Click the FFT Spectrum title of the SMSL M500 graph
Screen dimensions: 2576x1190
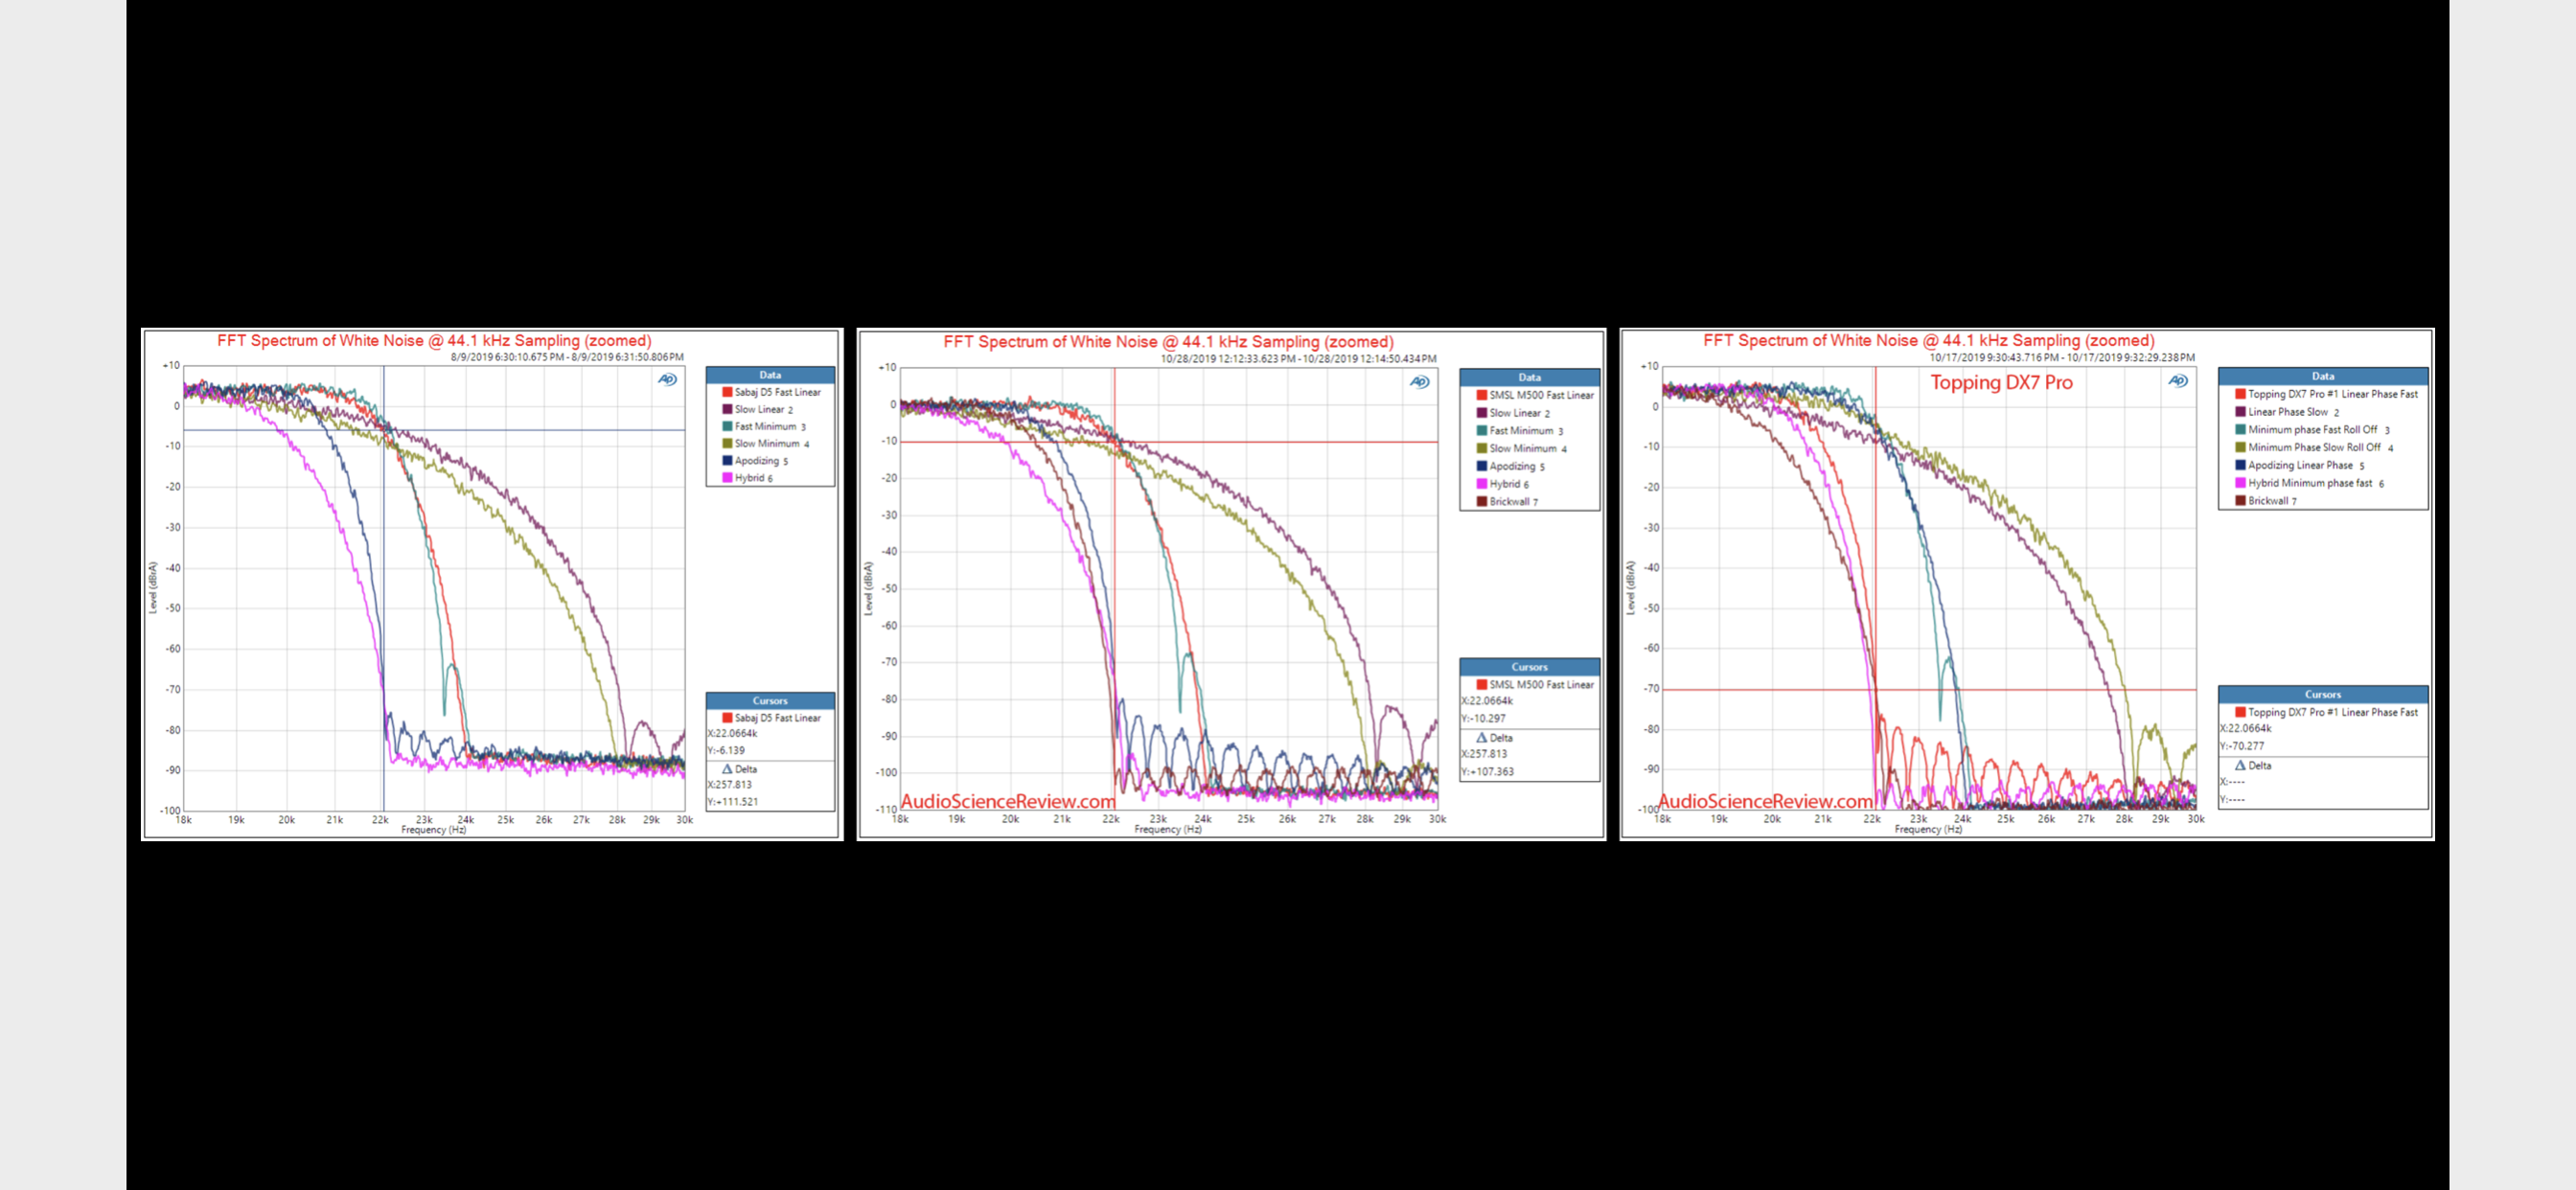[x=1168, y=342]
